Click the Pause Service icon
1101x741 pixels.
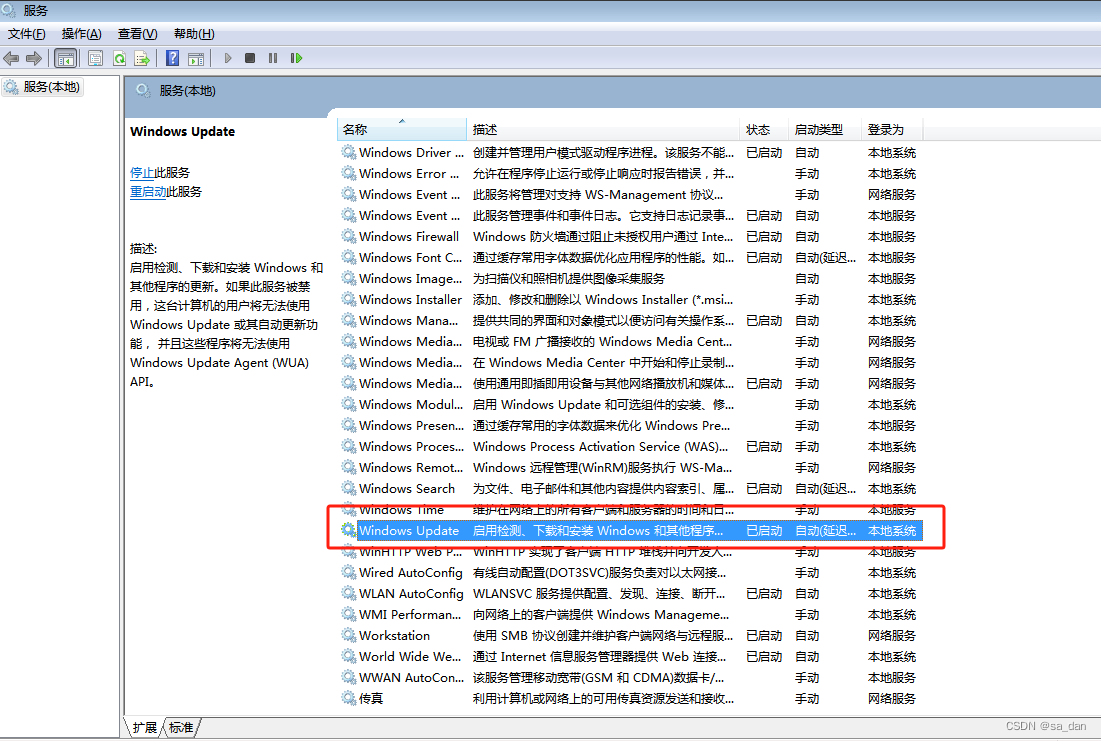click(x=273, y=58)
